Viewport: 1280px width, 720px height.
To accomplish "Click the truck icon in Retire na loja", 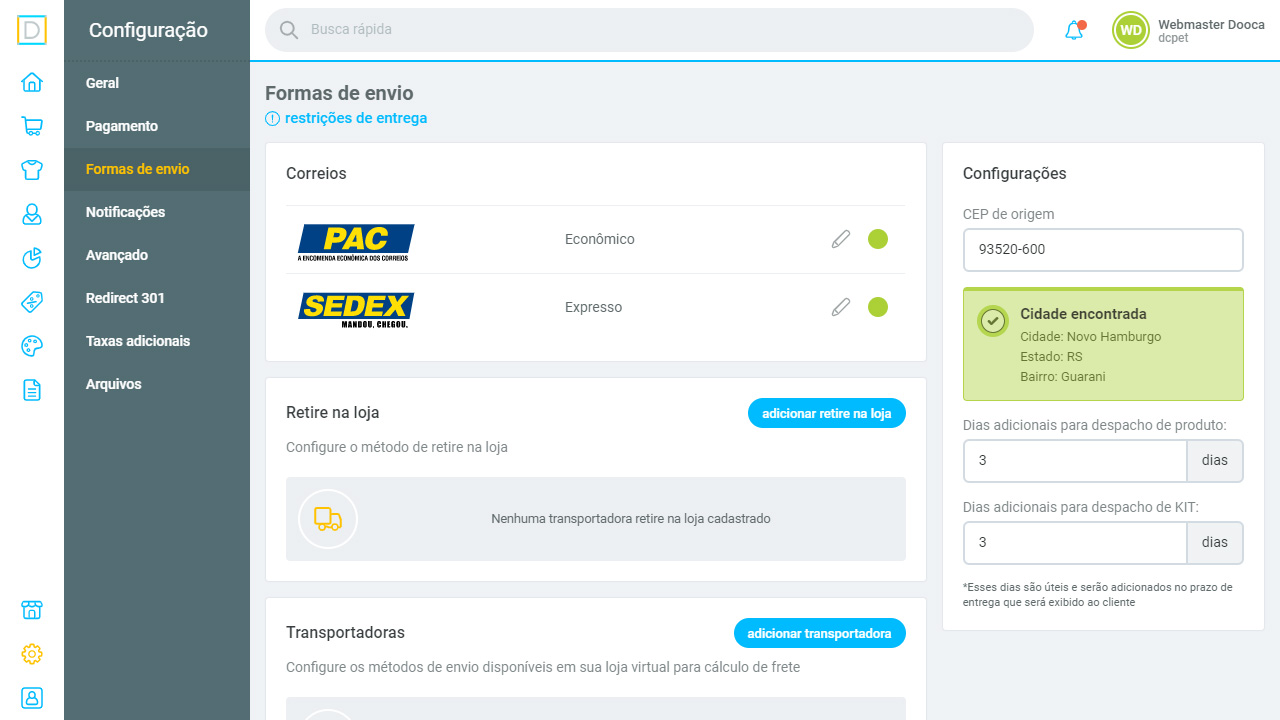I will [x=328, y=519].
